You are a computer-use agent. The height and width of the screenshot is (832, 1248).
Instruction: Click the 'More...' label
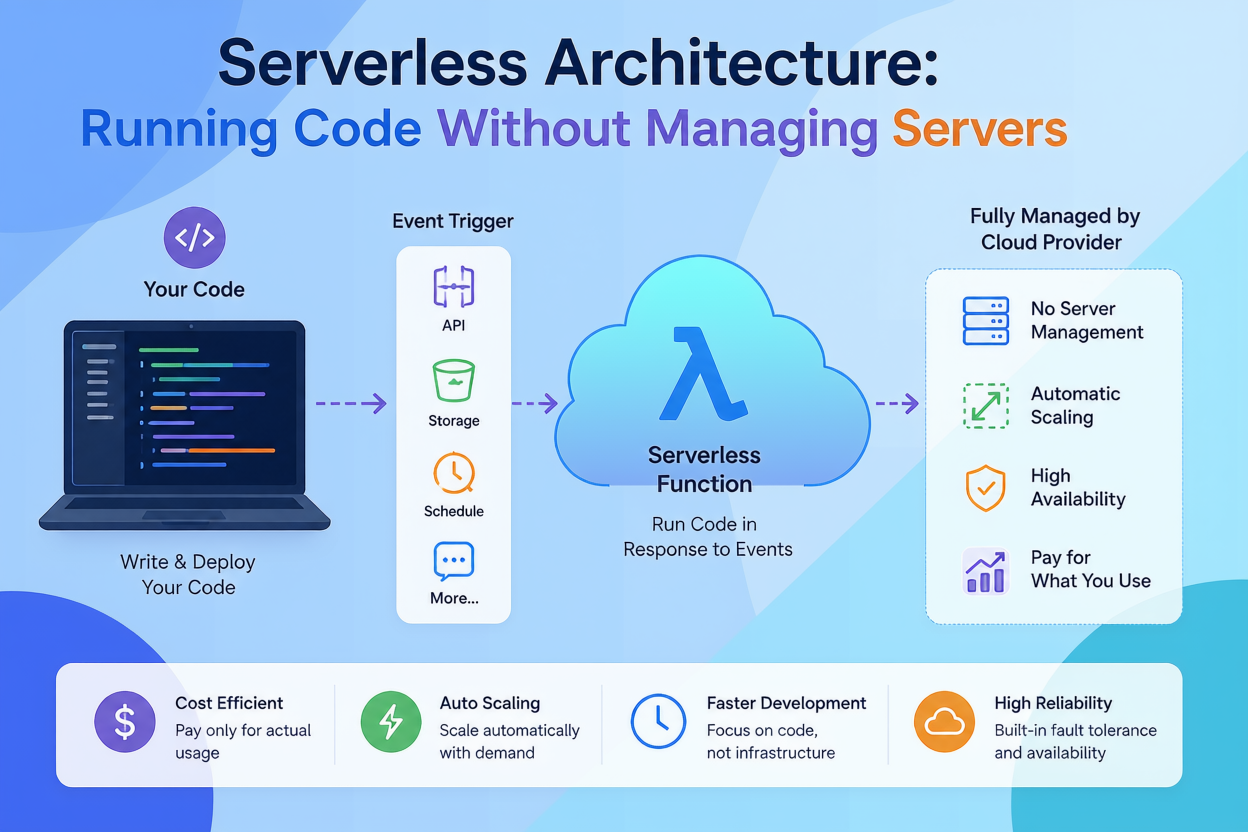click(x=454, y=598)
